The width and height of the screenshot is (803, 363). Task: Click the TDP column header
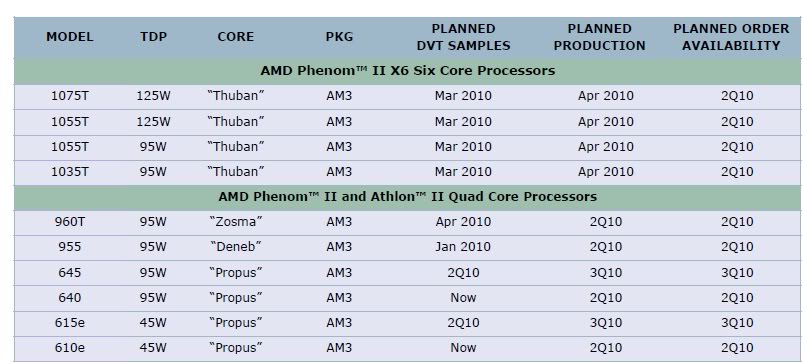(154, 37)
